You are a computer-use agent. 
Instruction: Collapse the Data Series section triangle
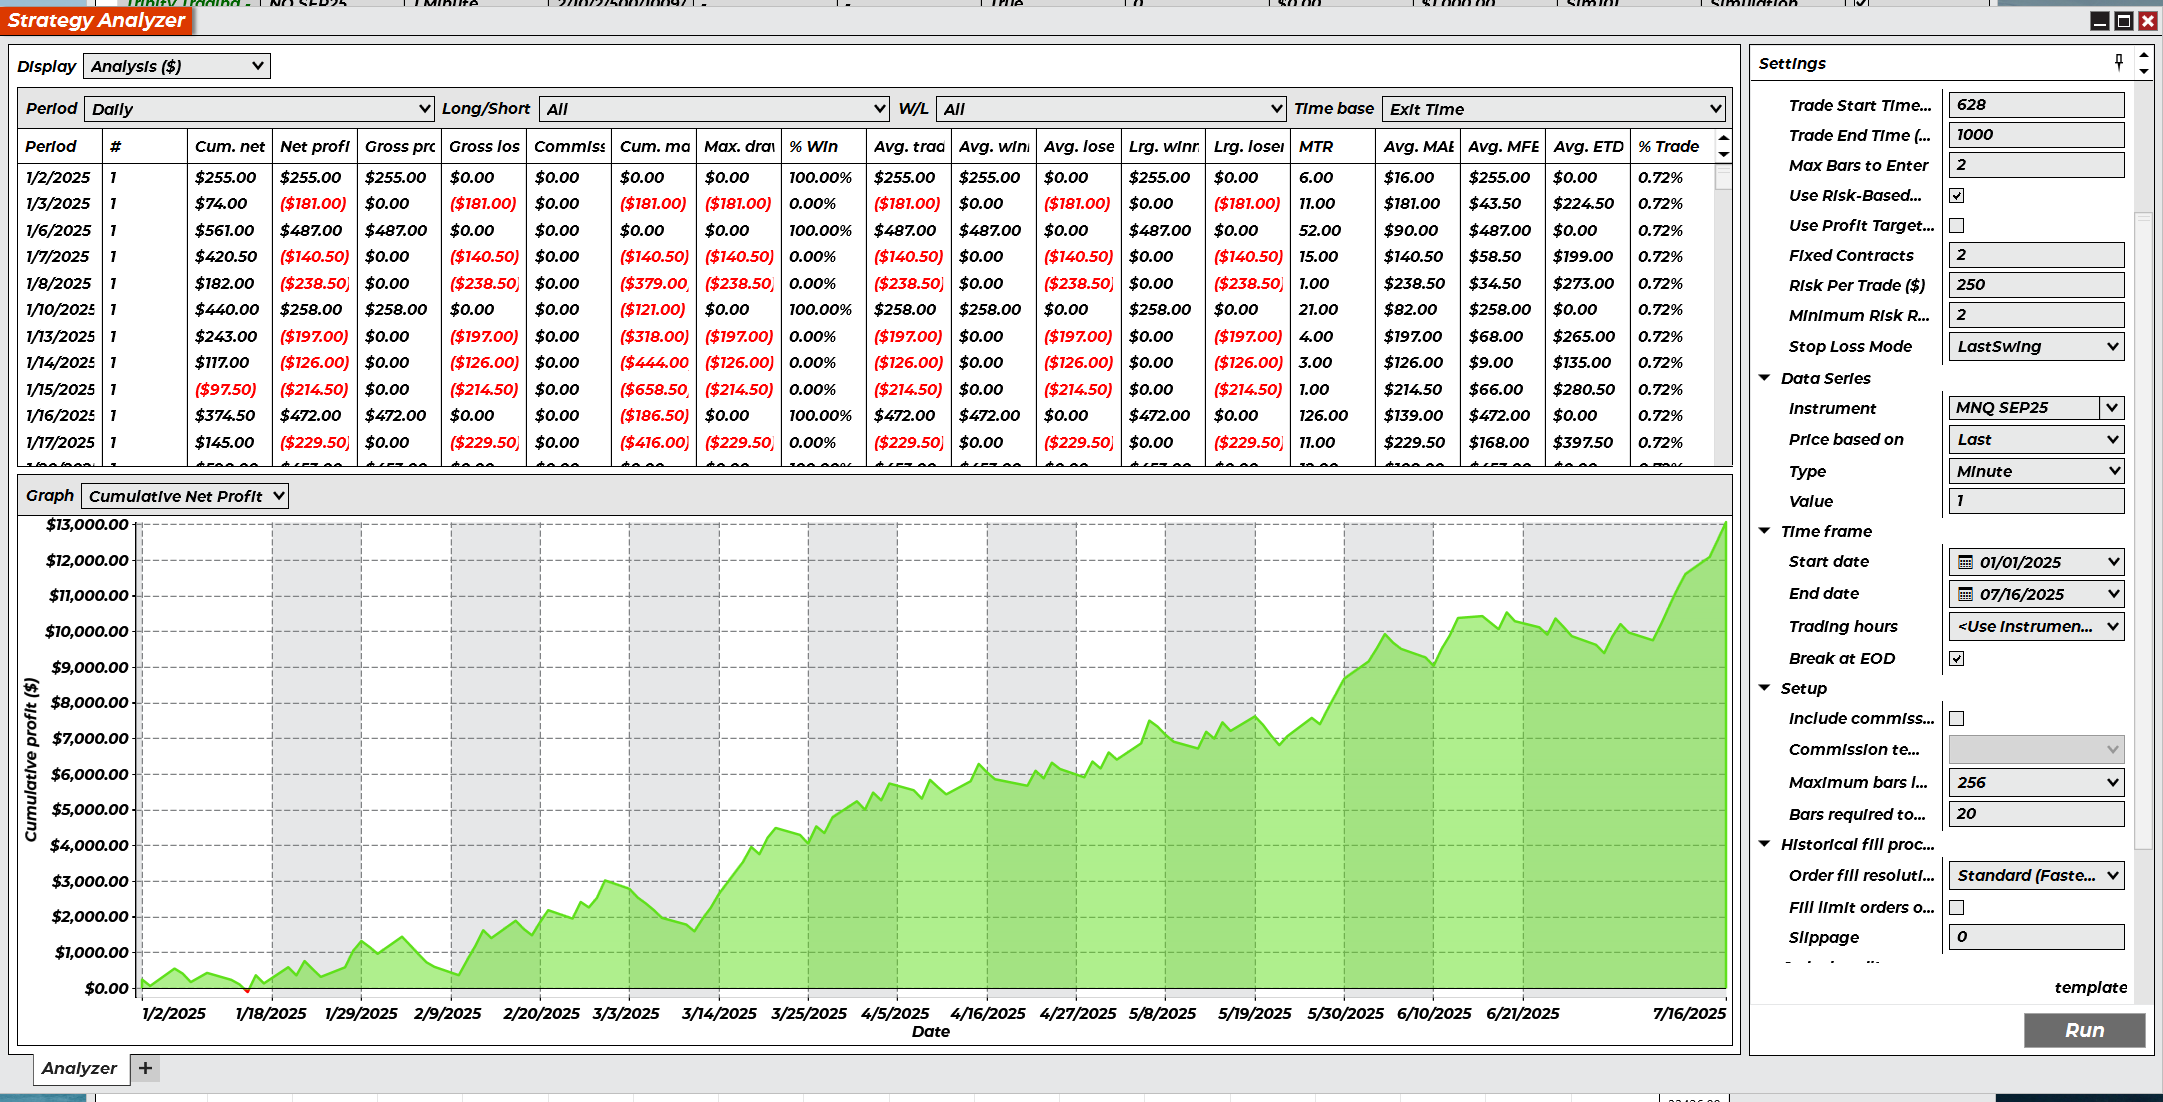click(1765, 378)
